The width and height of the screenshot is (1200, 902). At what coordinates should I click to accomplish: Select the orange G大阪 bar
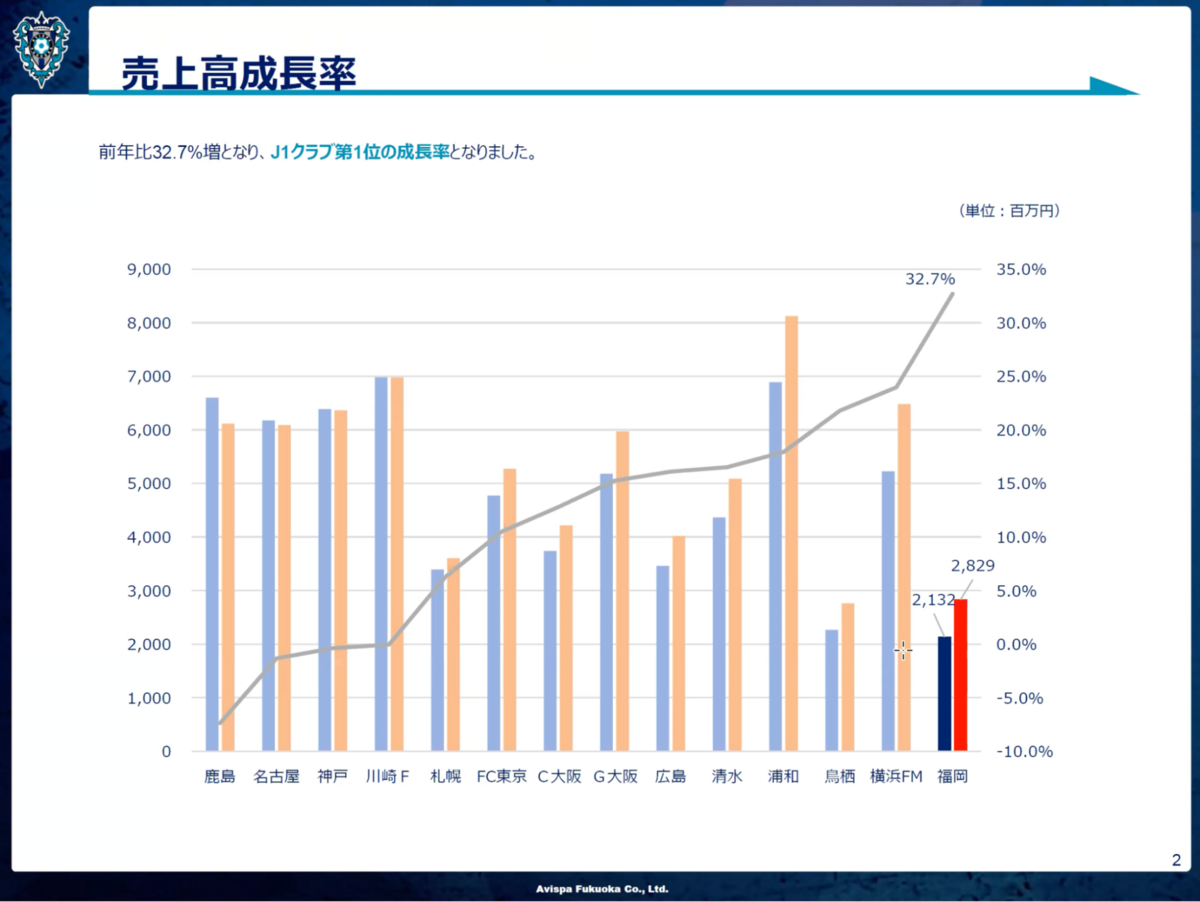click(622, 591)
